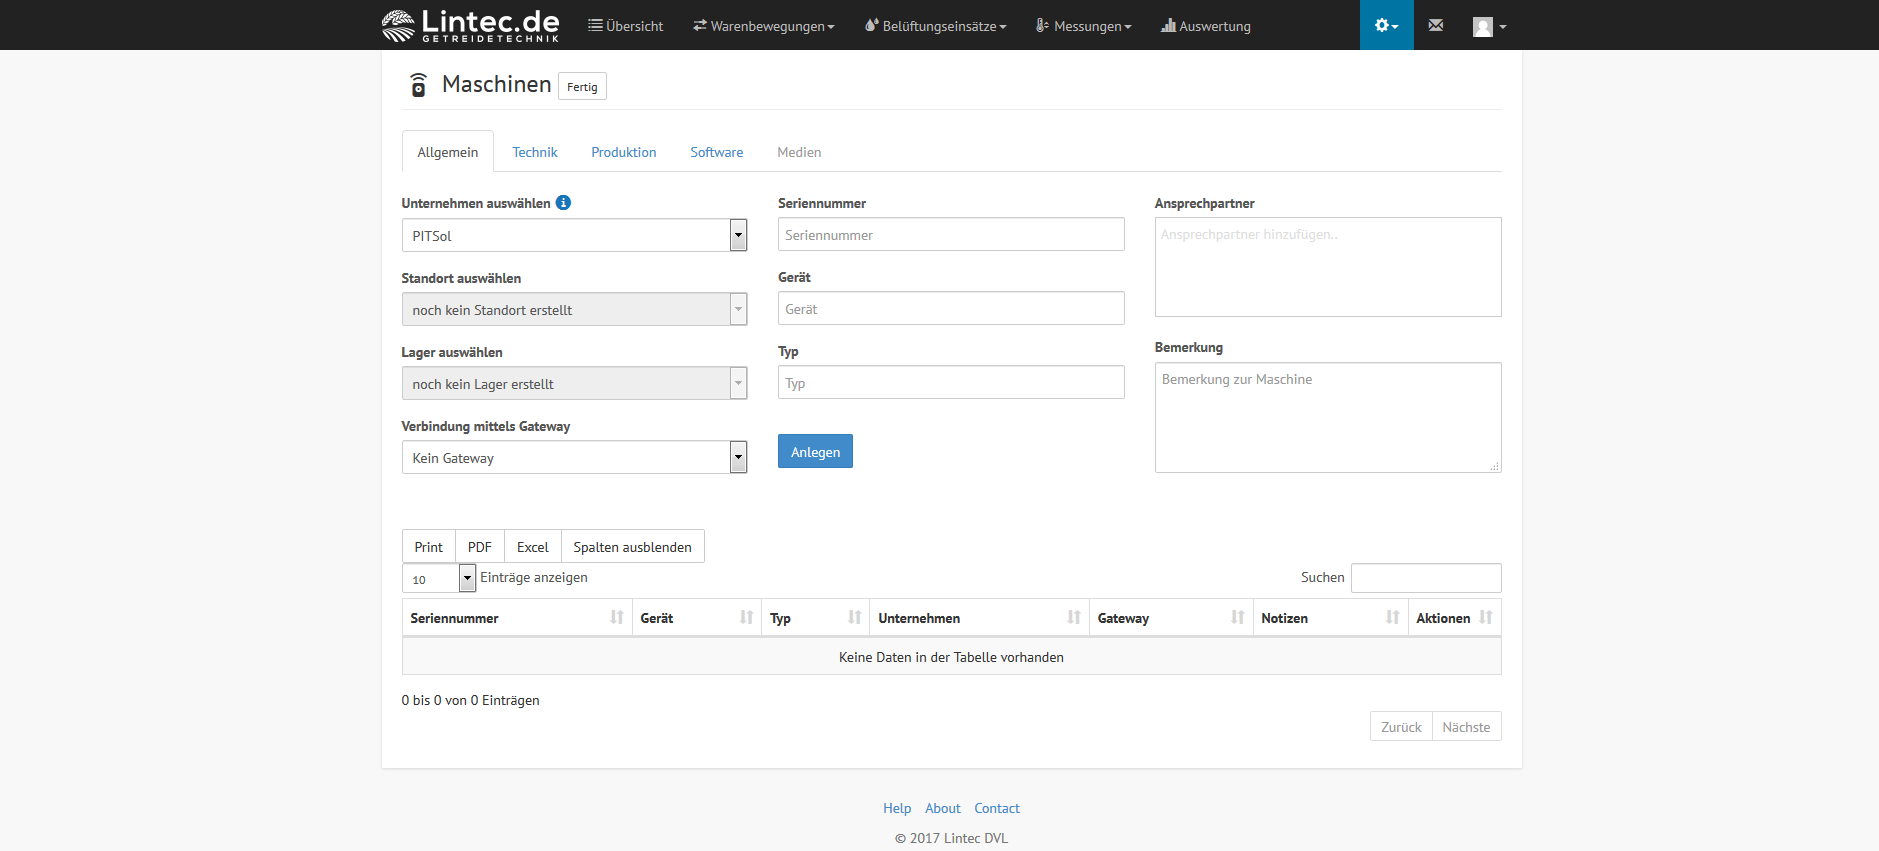Toggle column visibility with Spalten ausblenden
This screenshot has height=851, width=1879.
click(x=632, y=547)
